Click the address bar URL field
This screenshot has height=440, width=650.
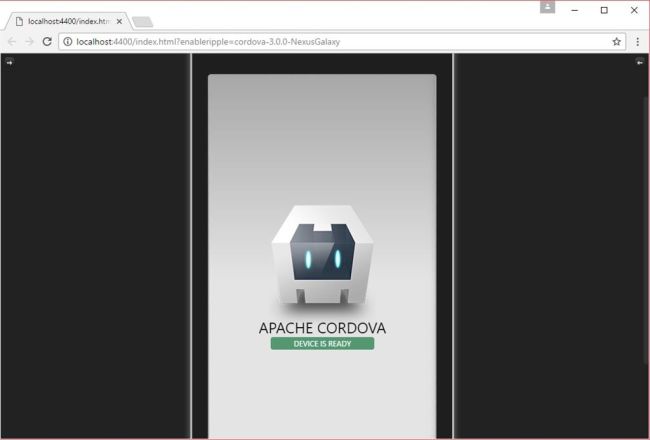coord(341,41)
